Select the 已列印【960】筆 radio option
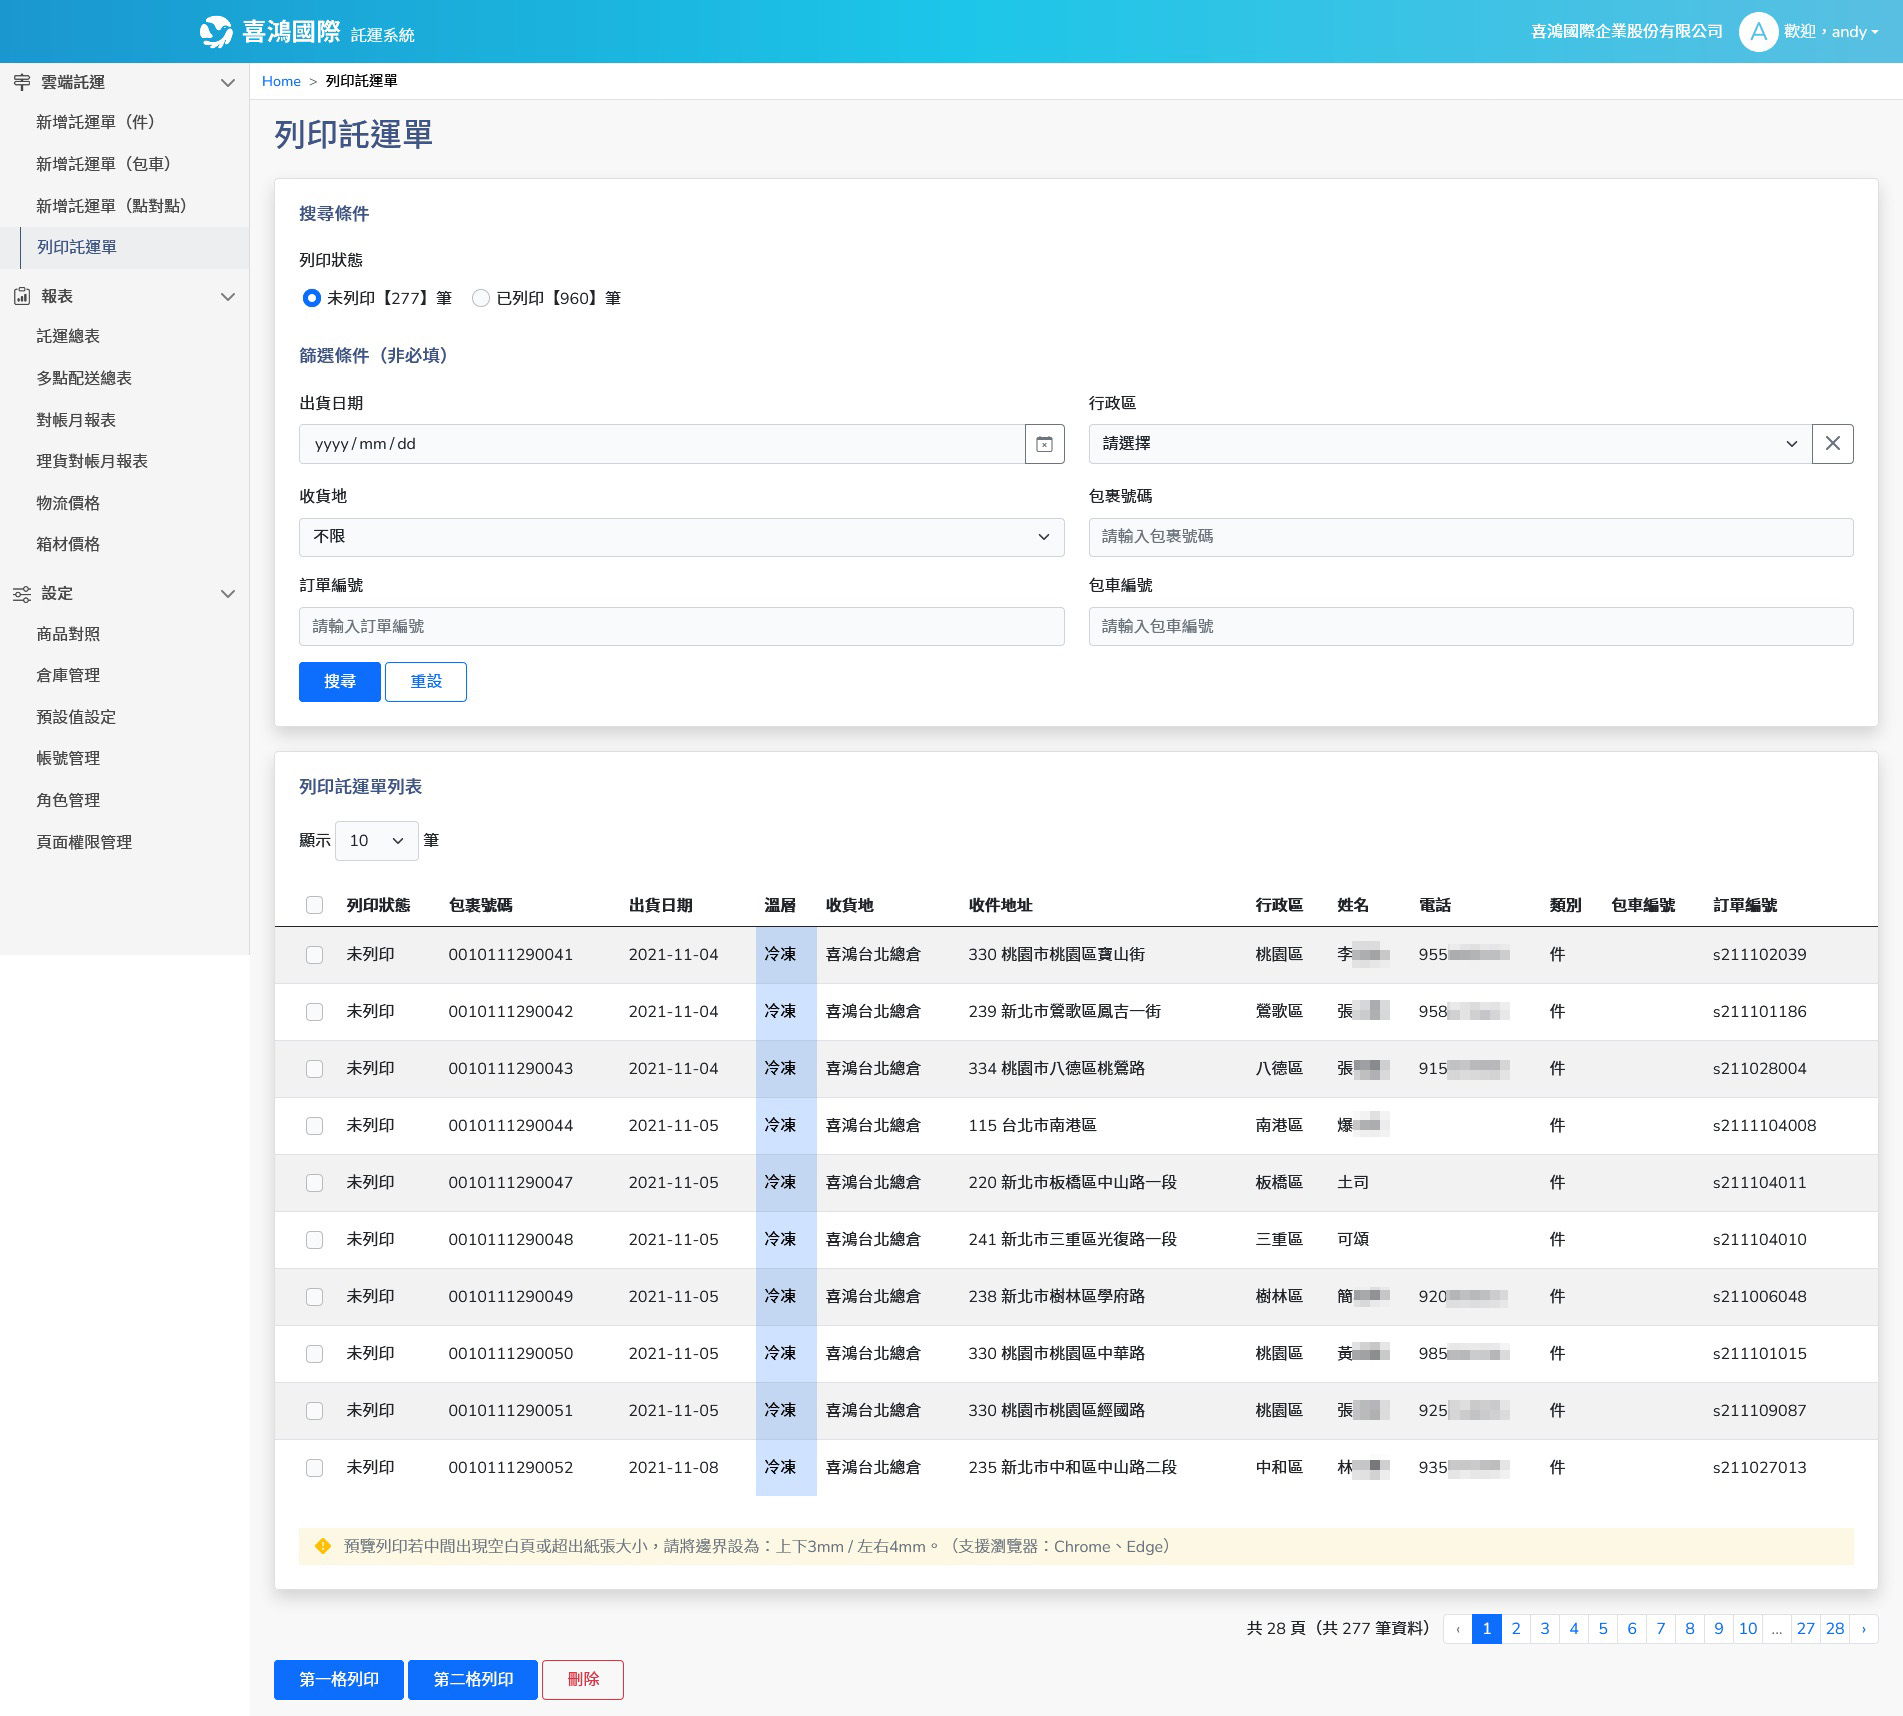Image resolution: width=1903 pixels, height=1716 pixels. [481, 298]
